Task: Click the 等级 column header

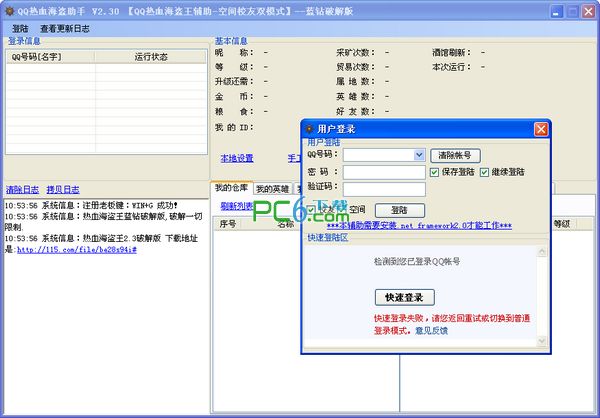Action: (562, 224)
